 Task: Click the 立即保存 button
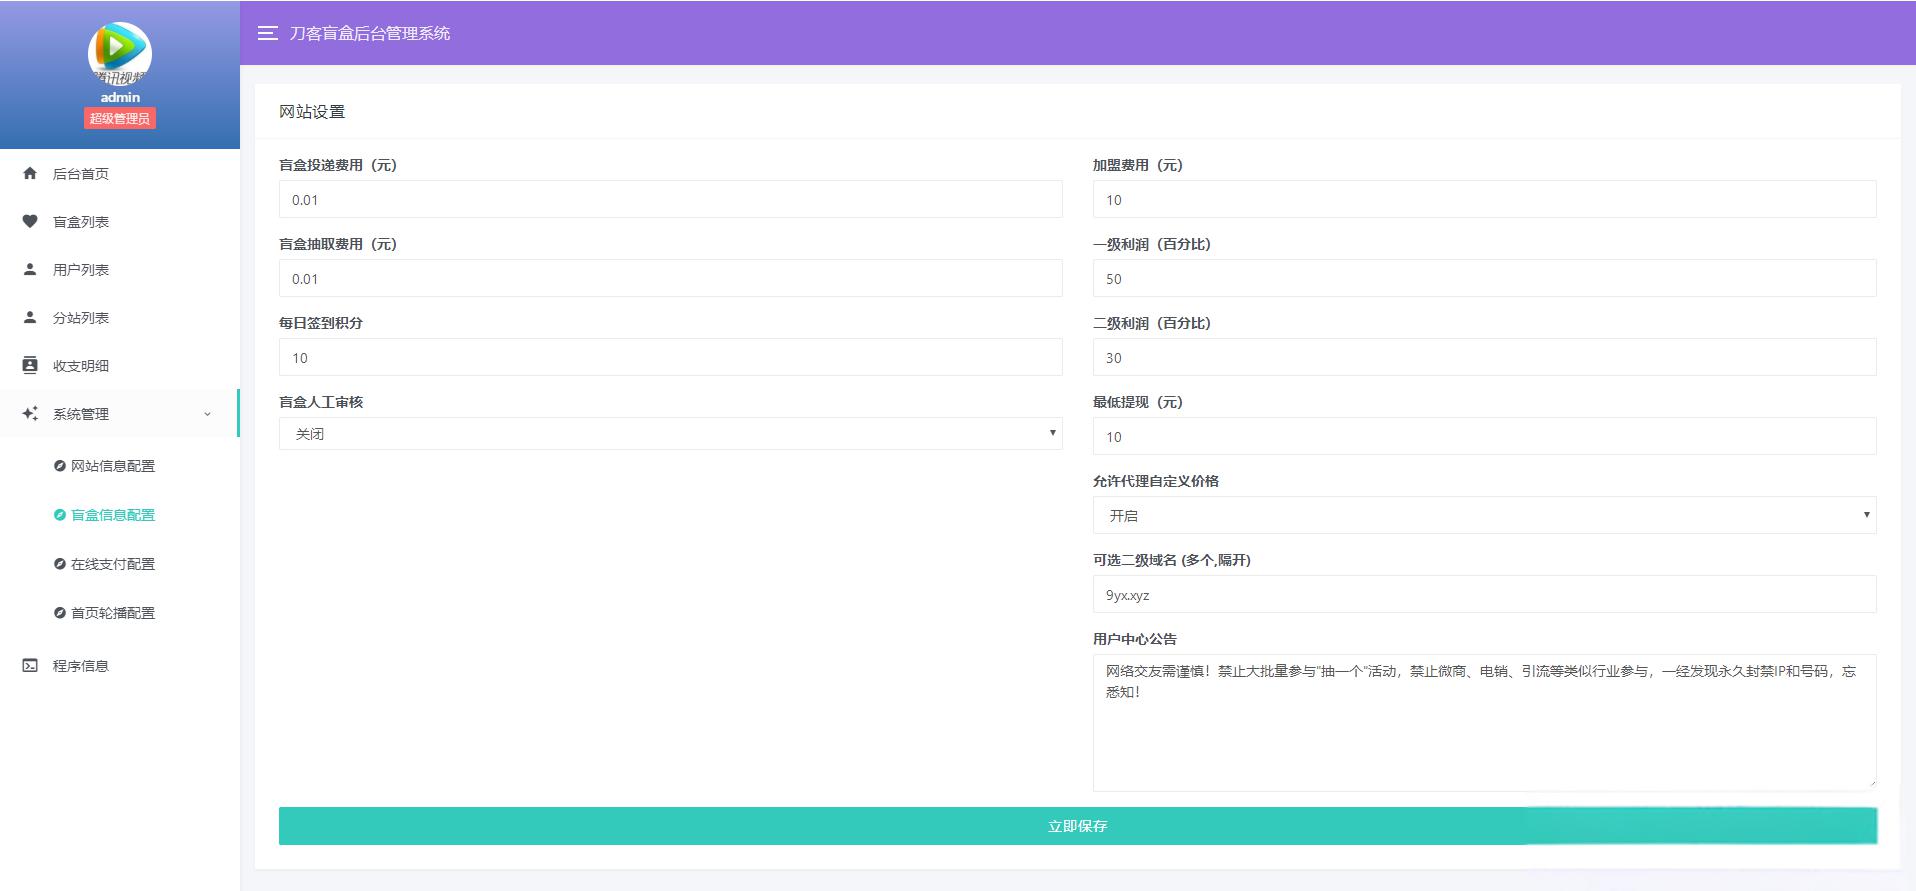(1077, 826)
